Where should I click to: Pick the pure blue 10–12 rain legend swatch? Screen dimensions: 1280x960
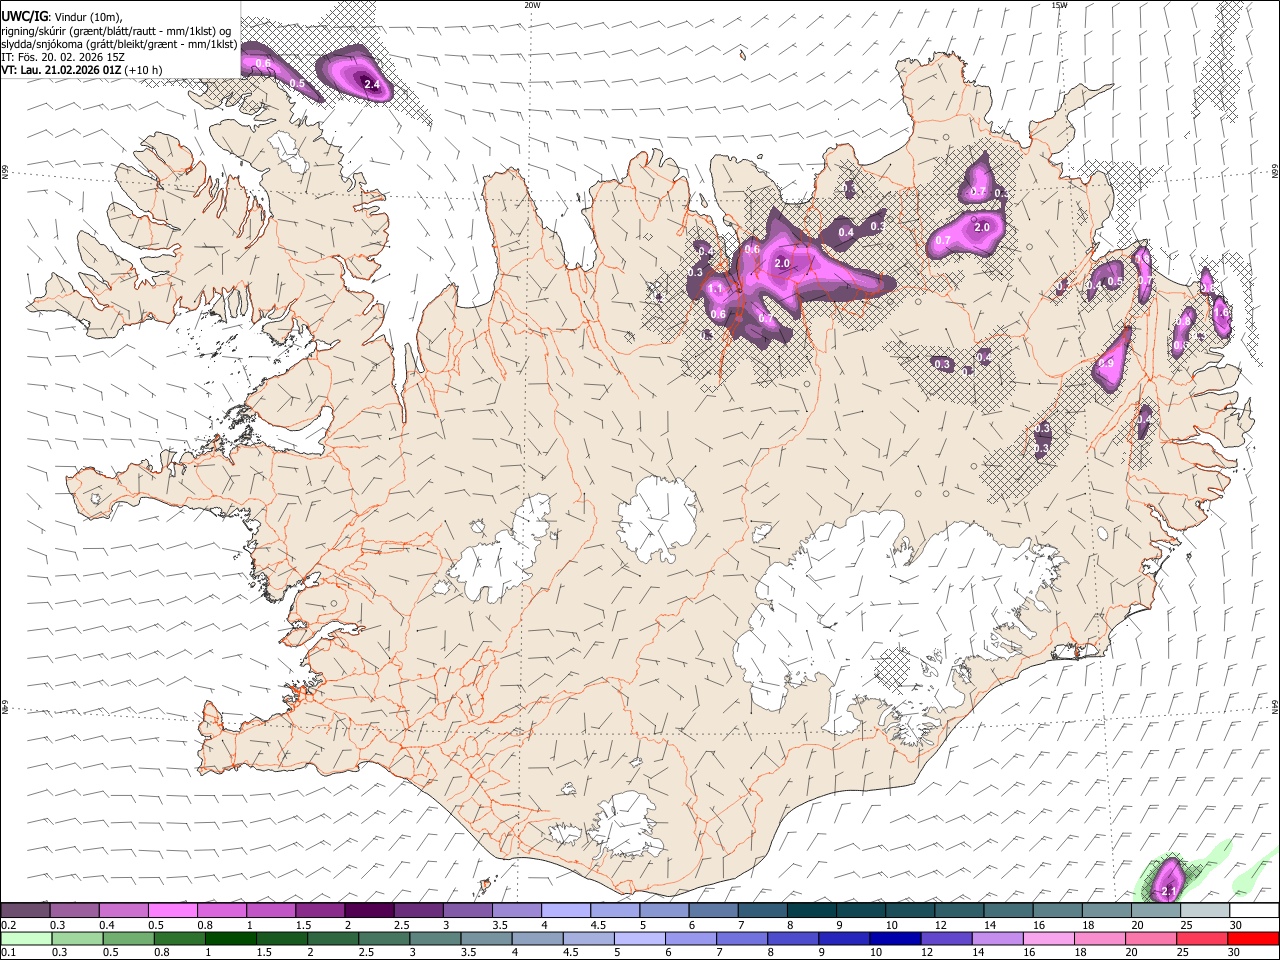(895, 938)
